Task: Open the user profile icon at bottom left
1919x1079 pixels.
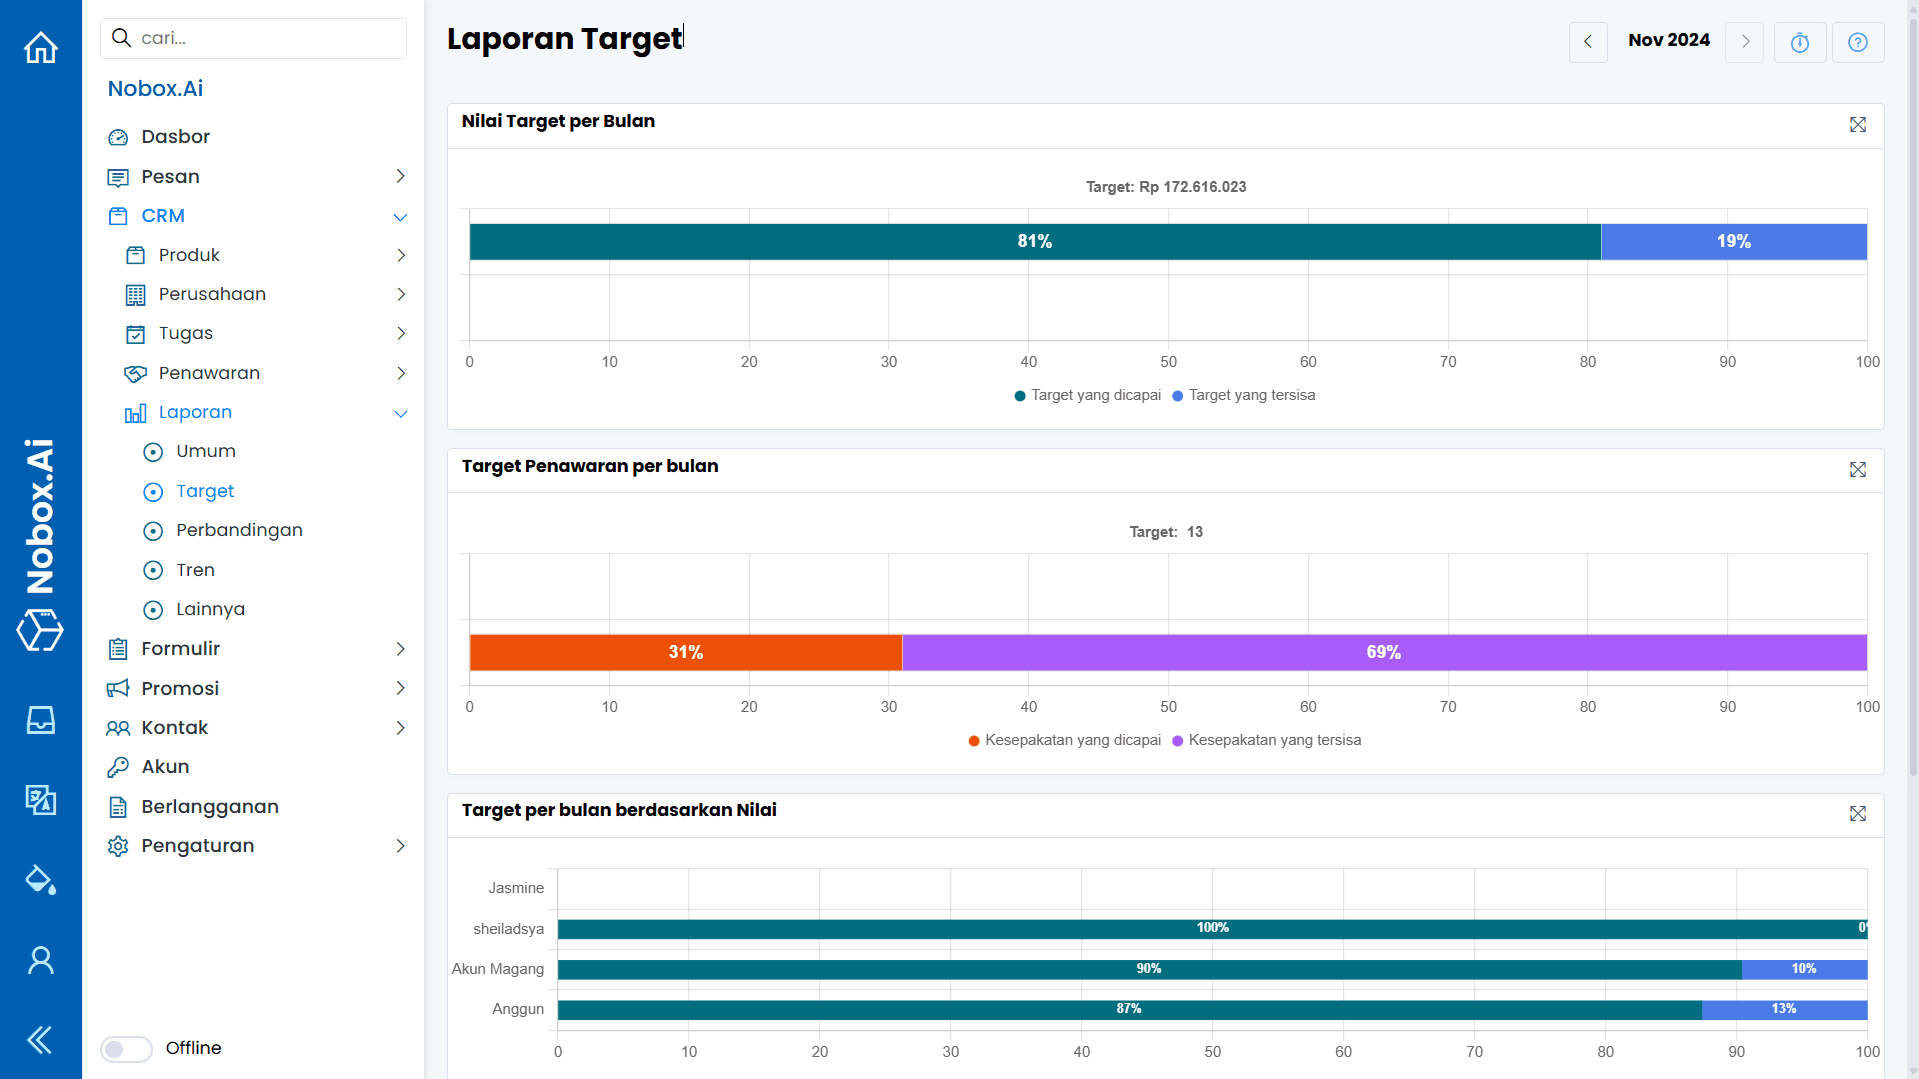Action: (40, 960)
